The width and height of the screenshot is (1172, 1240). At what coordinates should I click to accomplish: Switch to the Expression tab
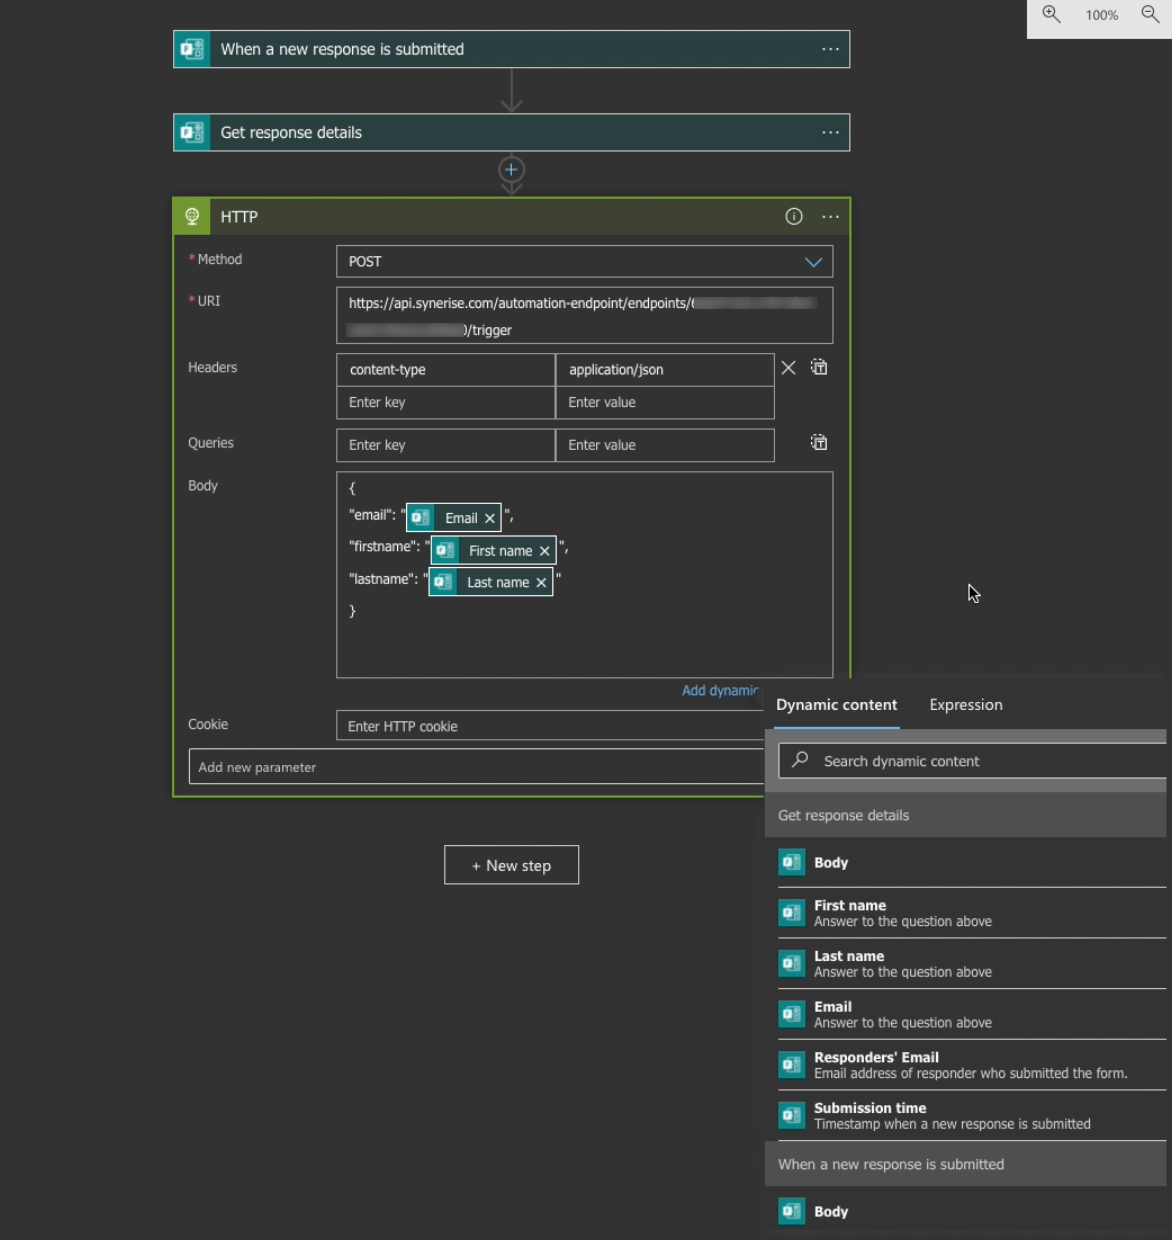click(x=965, y=705)
